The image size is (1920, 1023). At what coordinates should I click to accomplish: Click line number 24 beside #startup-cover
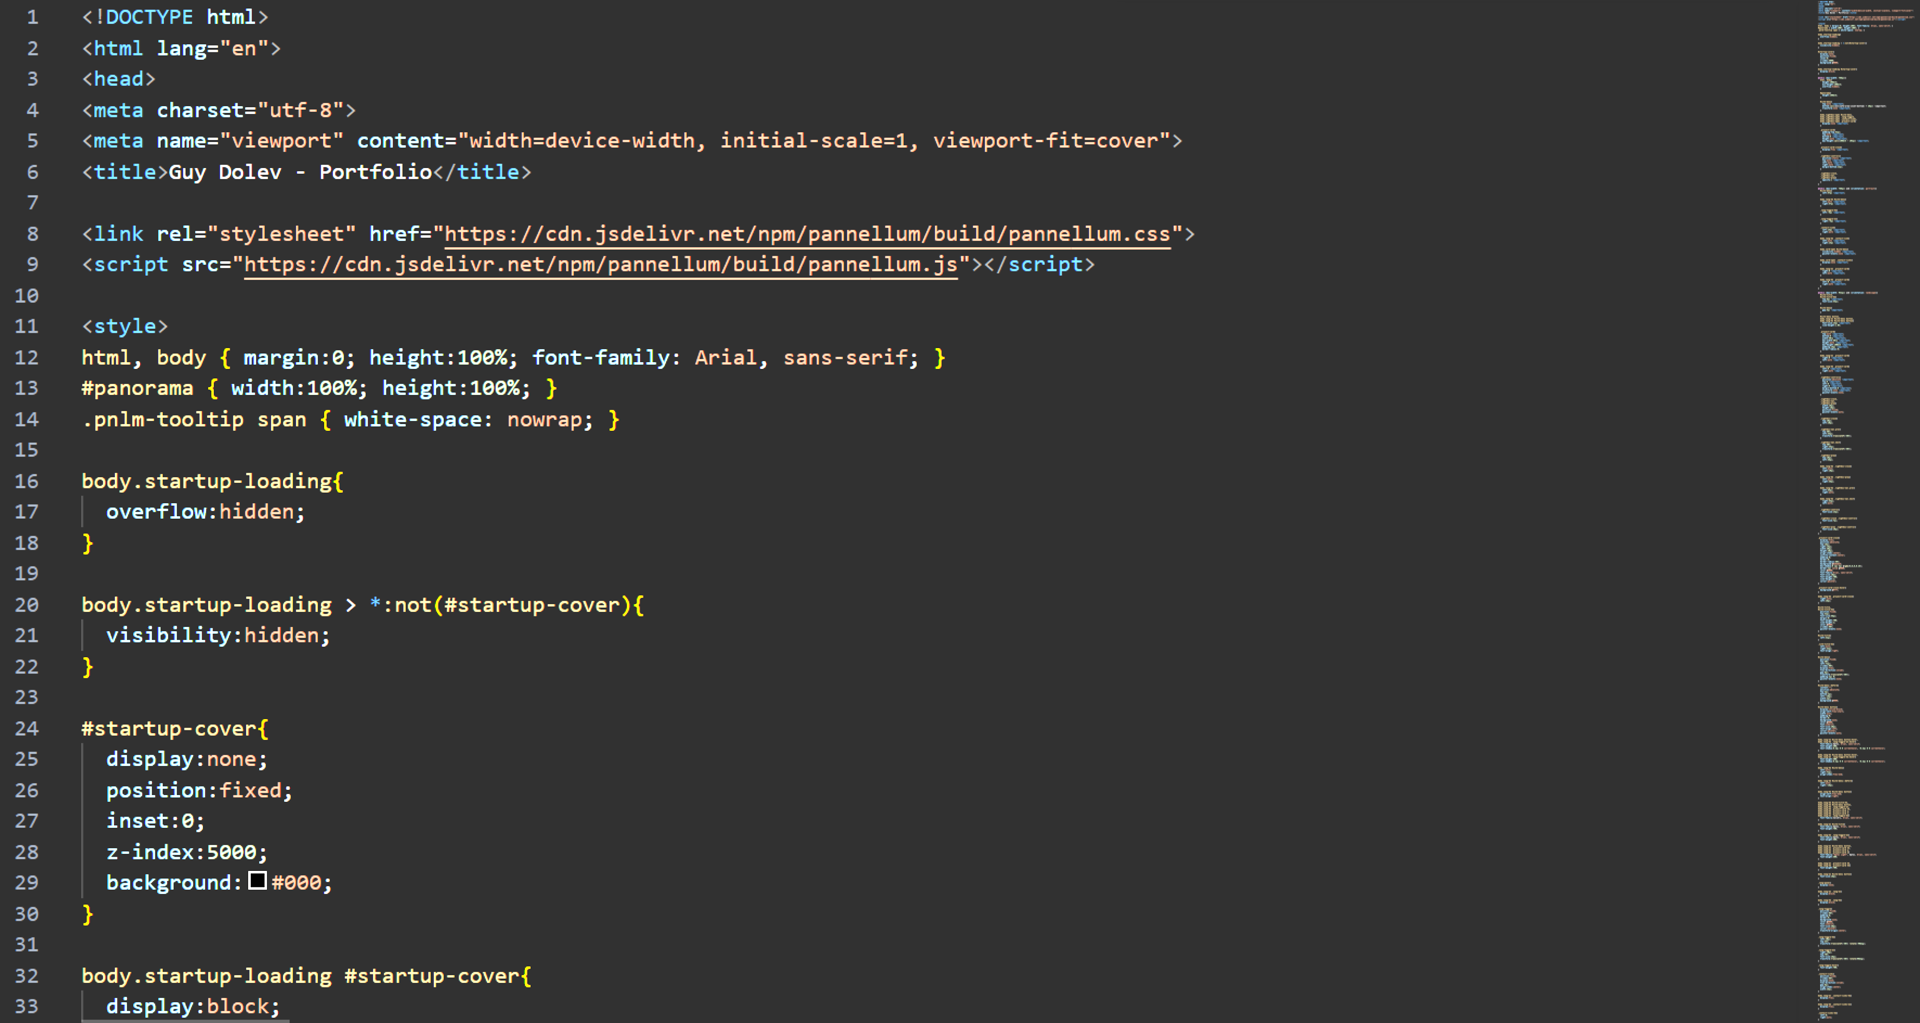tap(27, 729)
